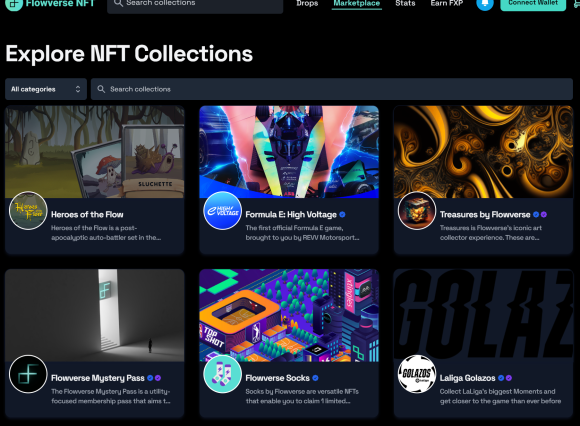
Task: Open the Flowverse Socks avatar icon
Action: [x=222, y=374]
